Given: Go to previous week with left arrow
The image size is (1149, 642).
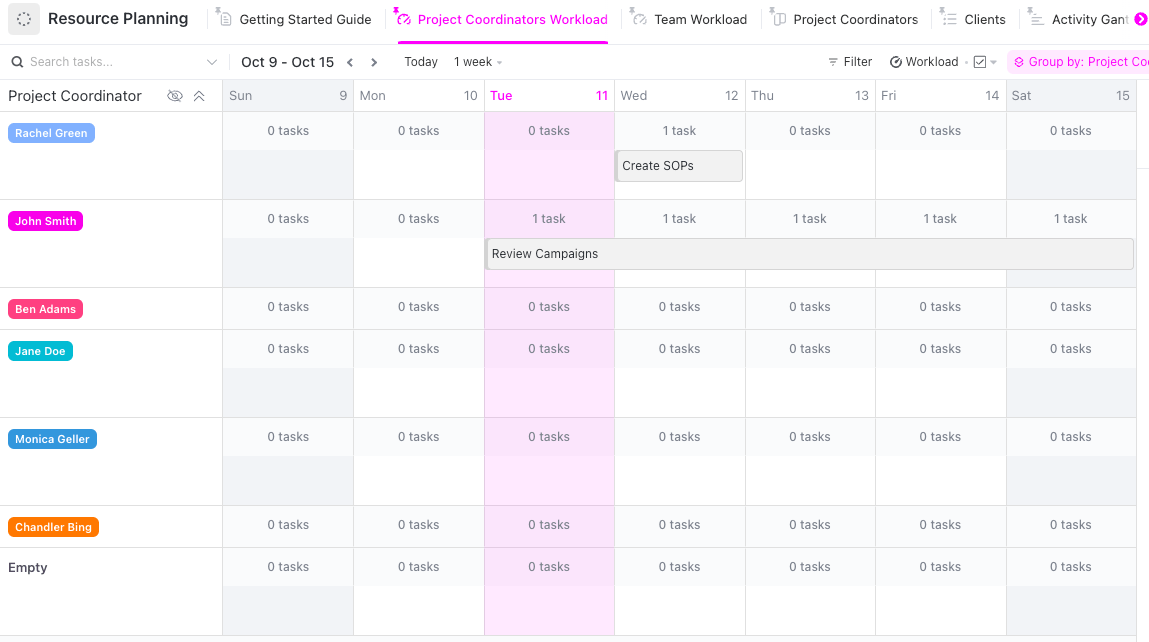Looking at the screenshot, I should pos(350,62).
